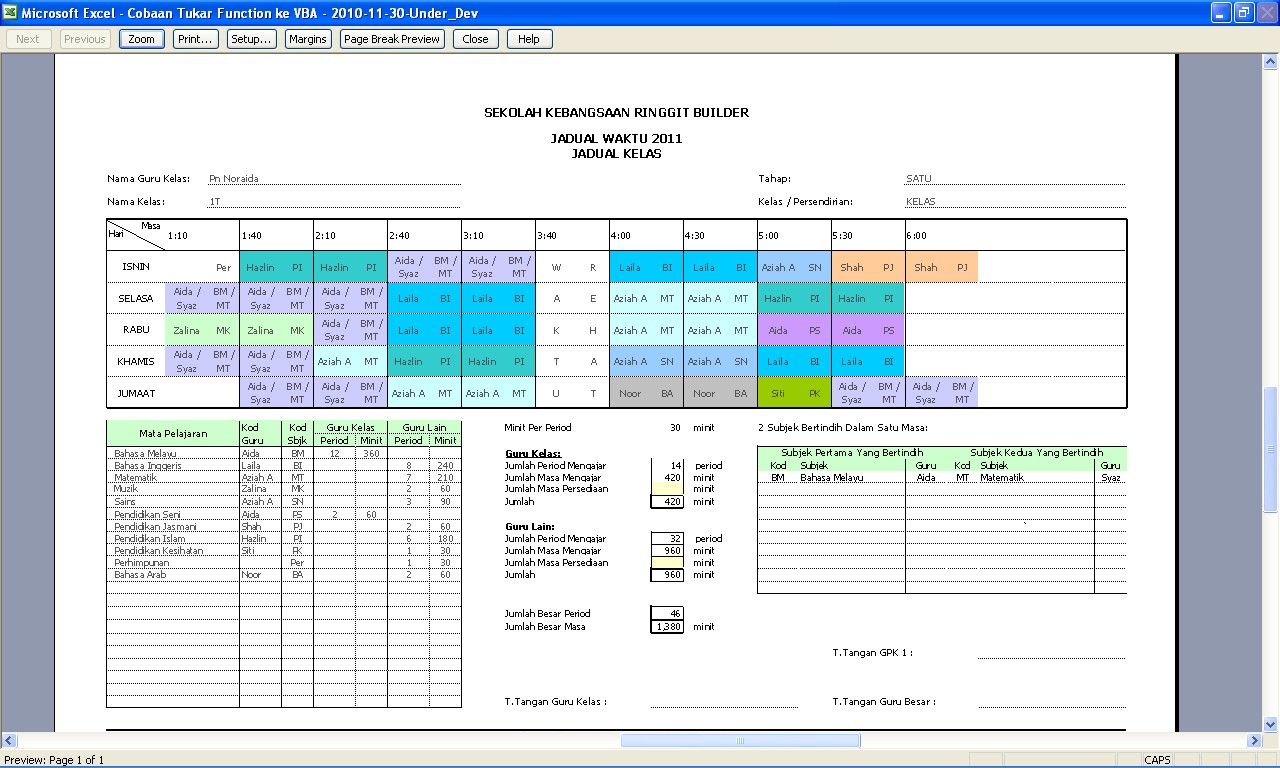The image size is (1280, 768).
Task: Click the green Siti PK timetable cell
Action: coord(794,393)
